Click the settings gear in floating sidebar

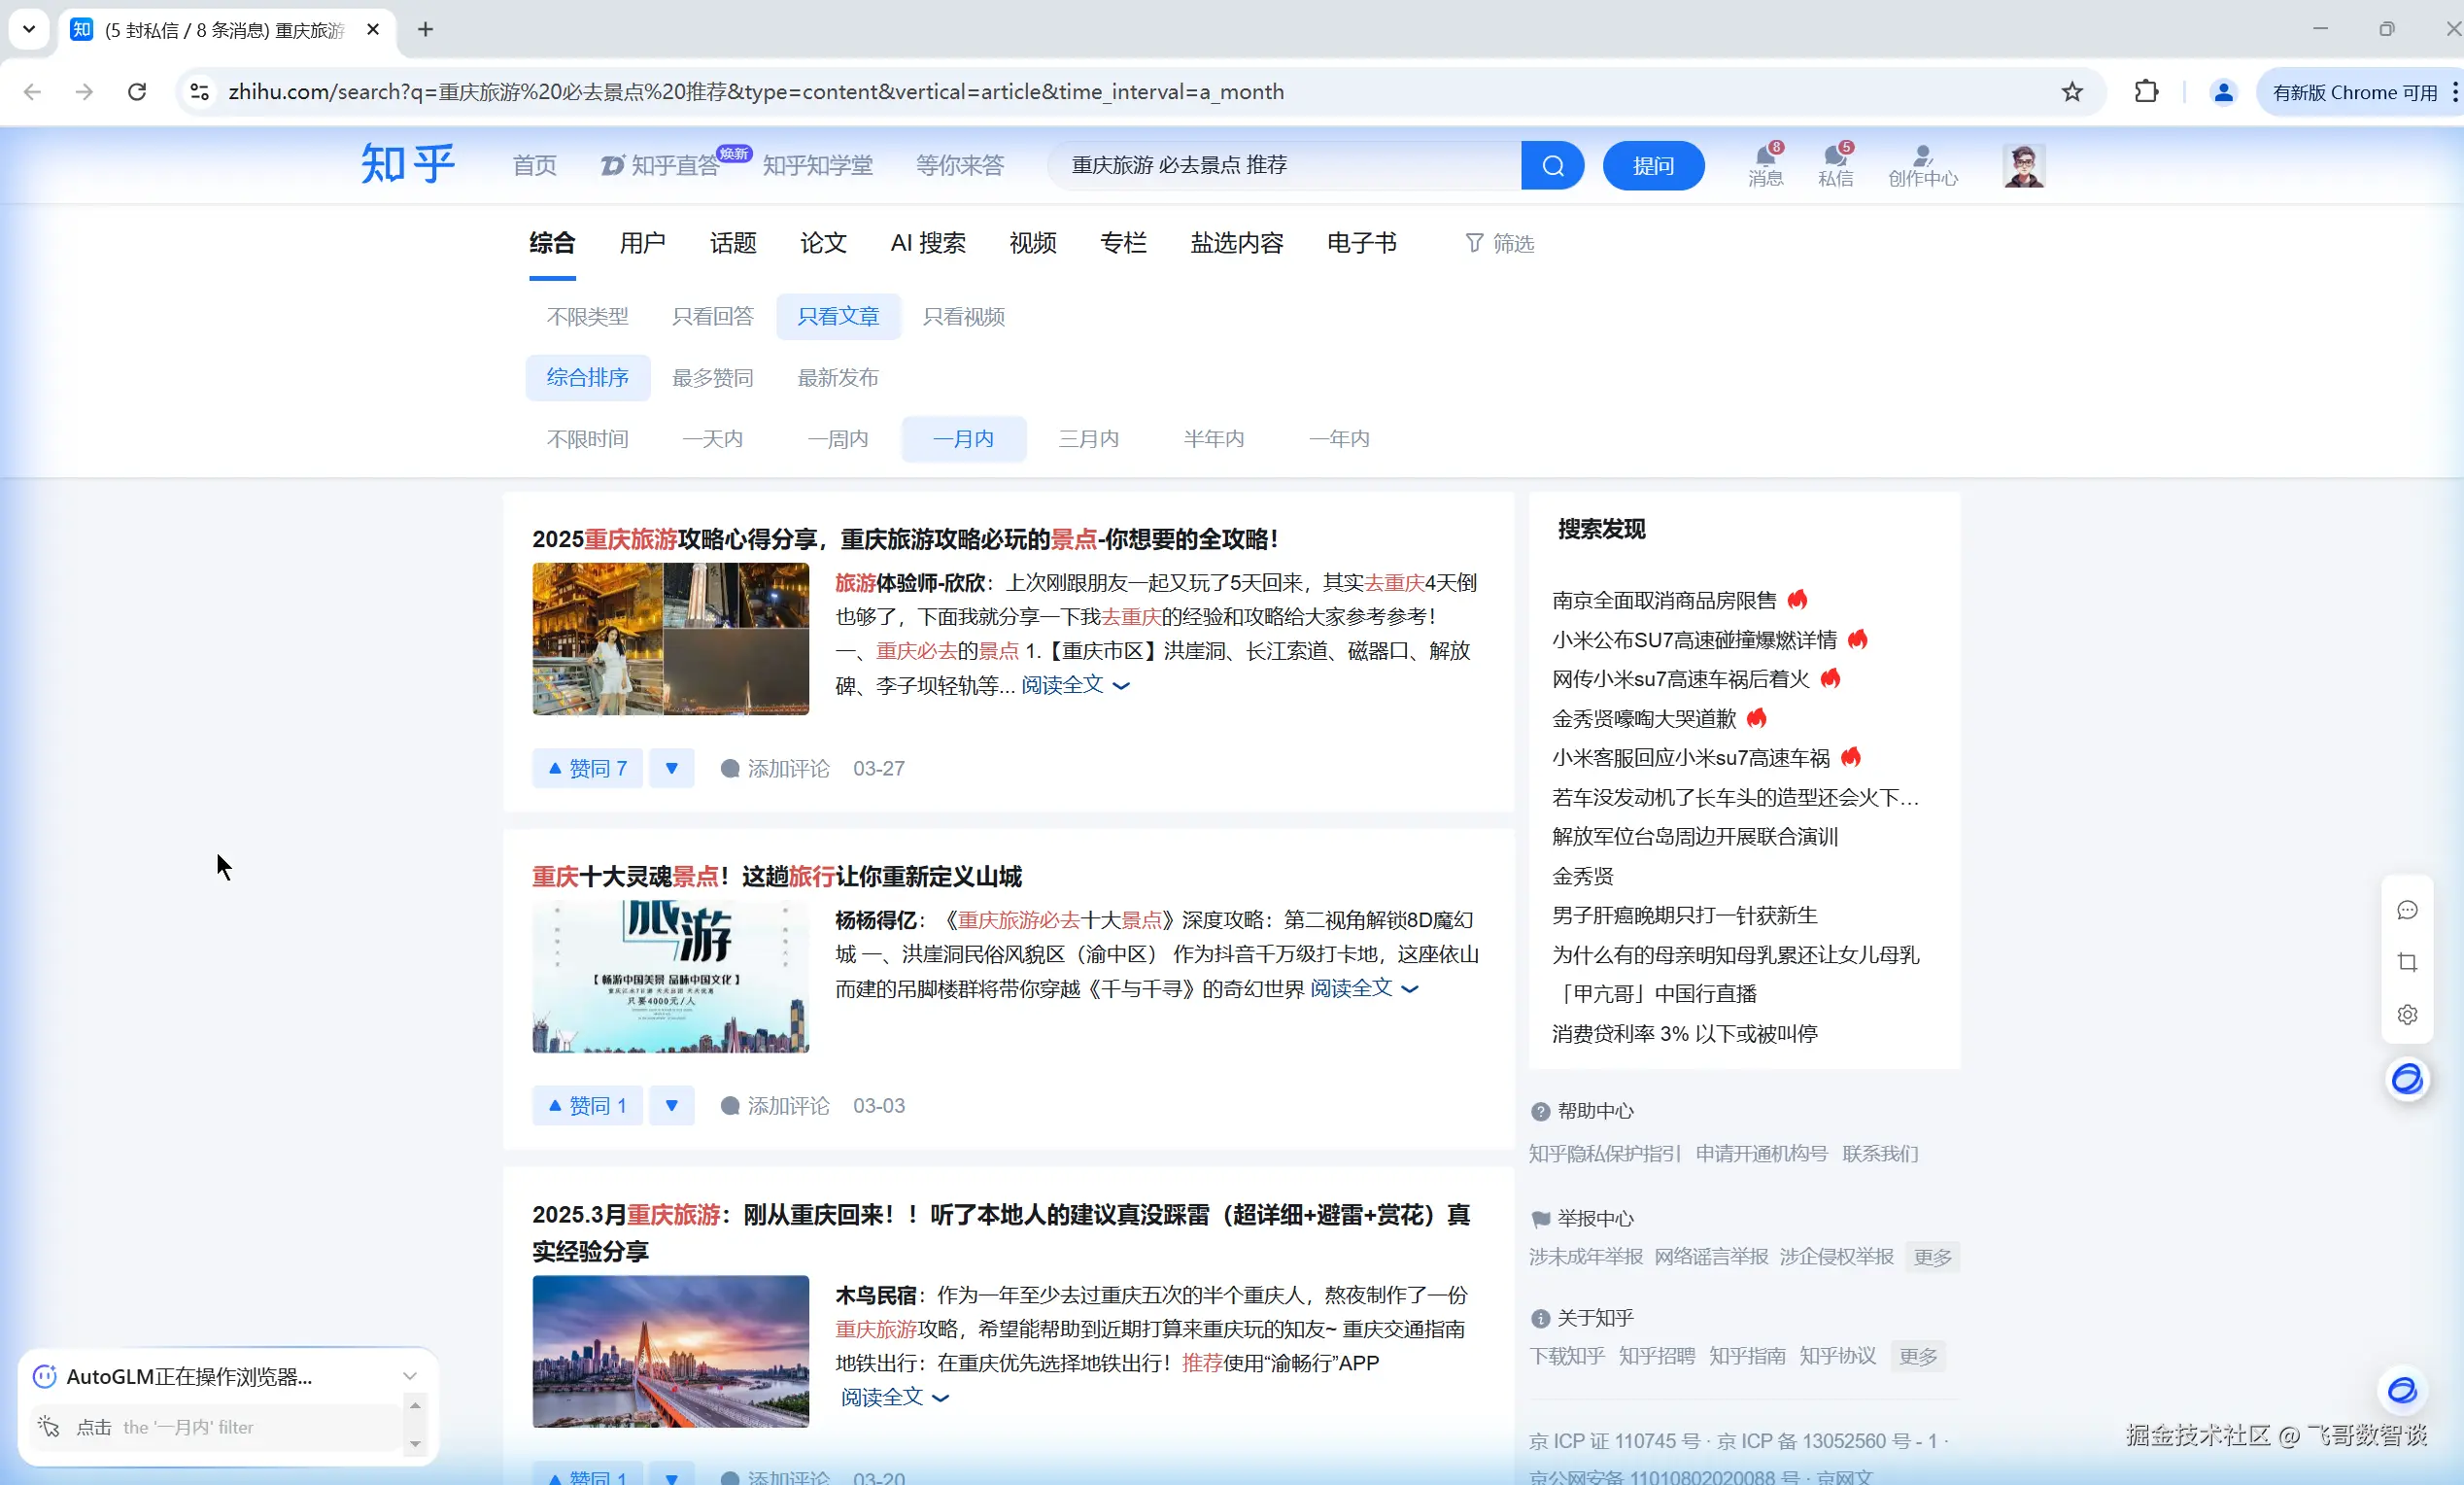click(x=2407, y=1014)
